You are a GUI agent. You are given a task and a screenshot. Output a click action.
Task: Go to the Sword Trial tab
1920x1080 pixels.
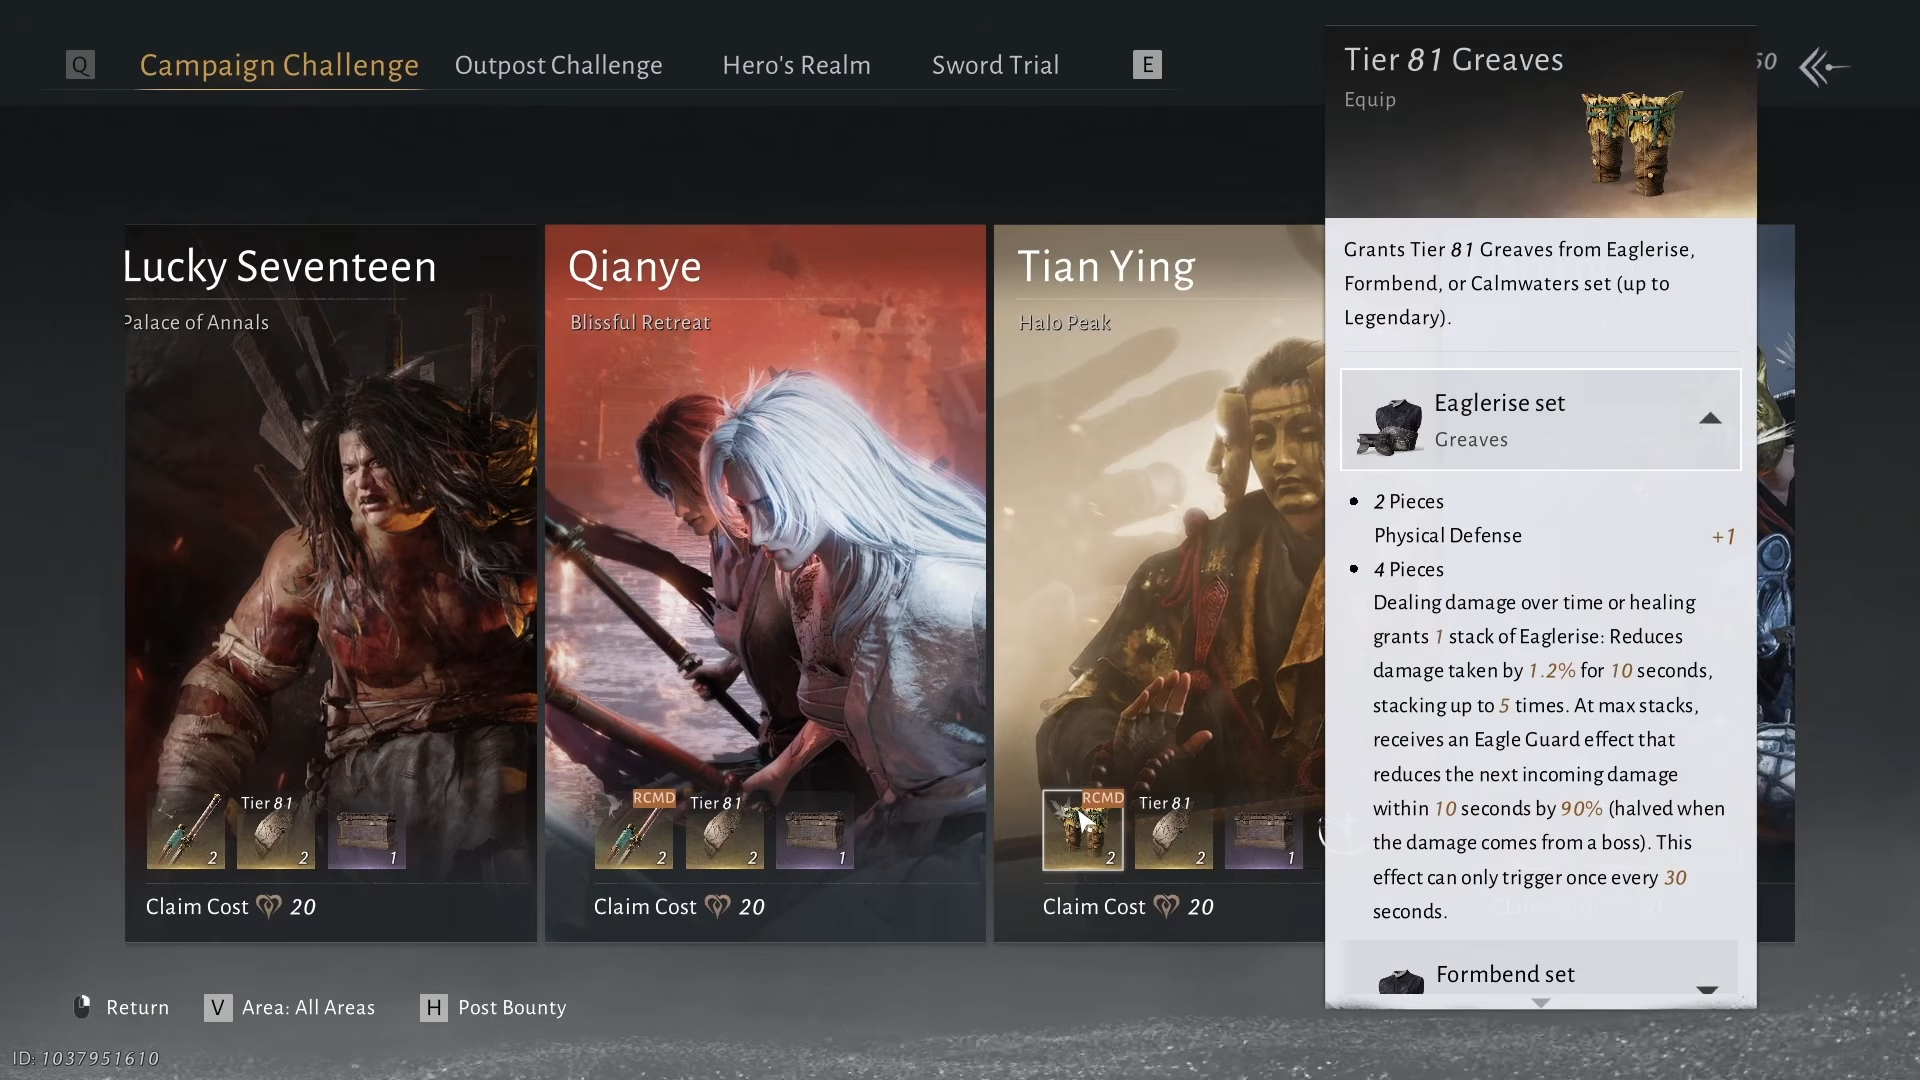pos(995,65)
